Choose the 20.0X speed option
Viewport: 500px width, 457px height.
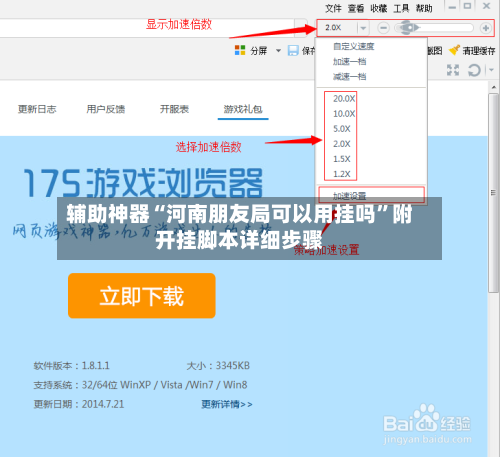tap(344, 99)
